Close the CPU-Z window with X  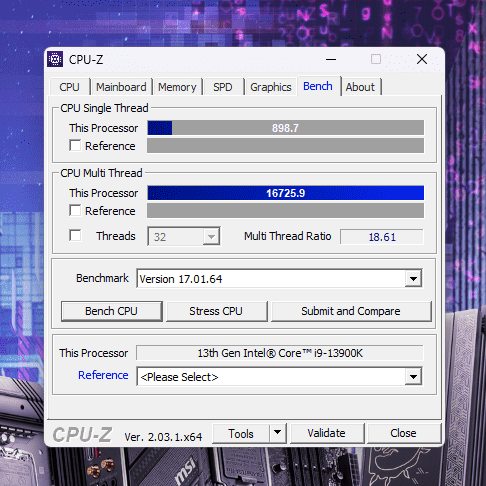click(x=422, y=59)
